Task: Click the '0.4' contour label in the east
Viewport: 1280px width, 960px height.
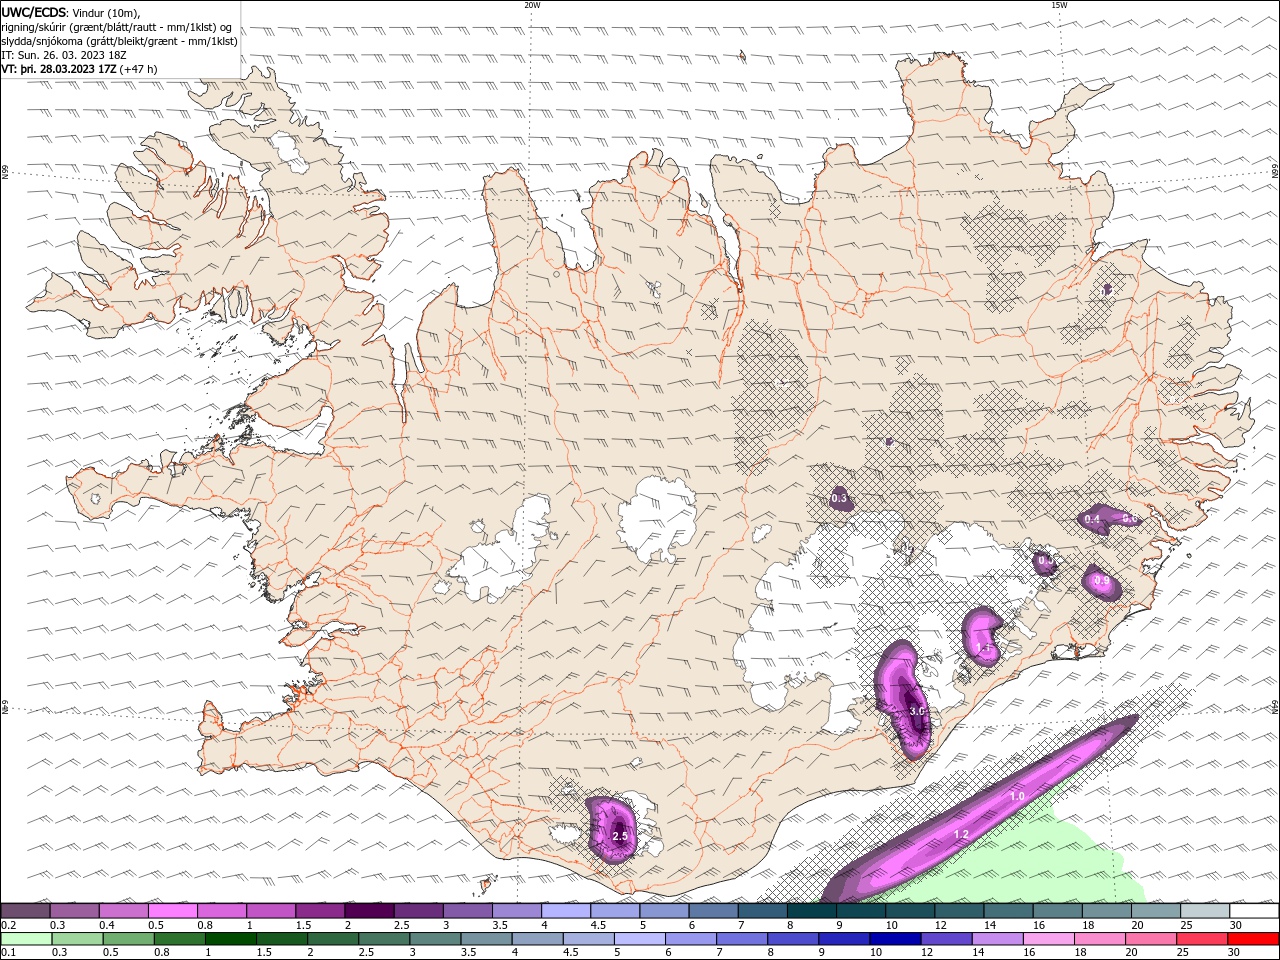Action: (1092, 519)
